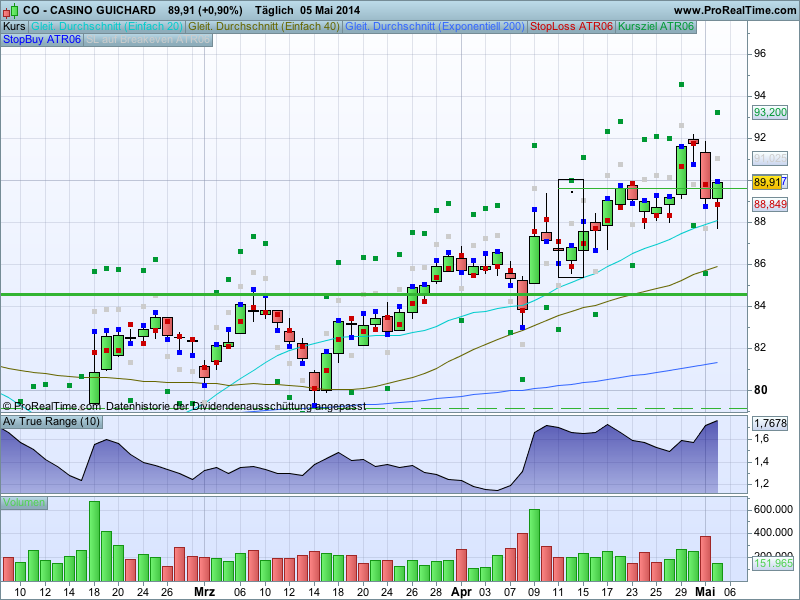Click the StopLoss ATR06 indicator label
800x600 pixels.
[x=571, y=27]
